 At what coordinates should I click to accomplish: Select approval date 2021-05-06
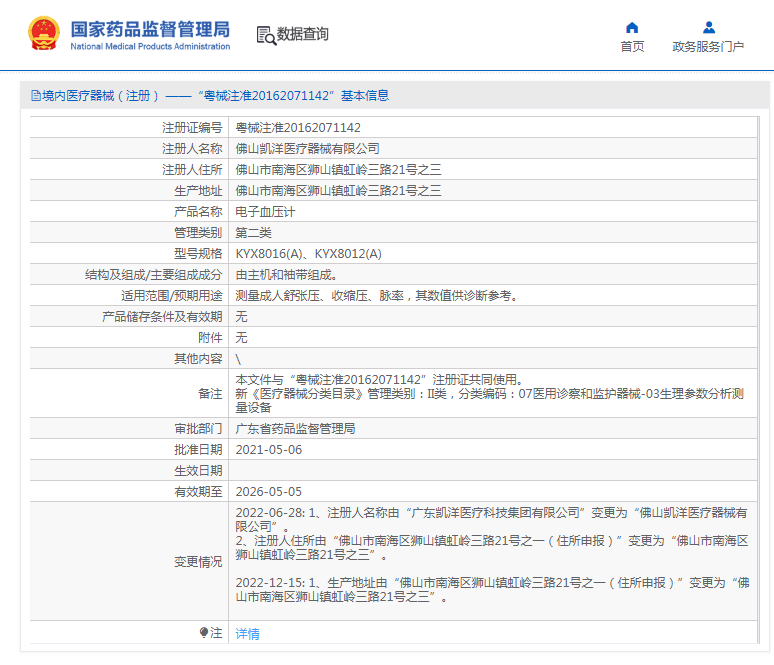point(269,450)
